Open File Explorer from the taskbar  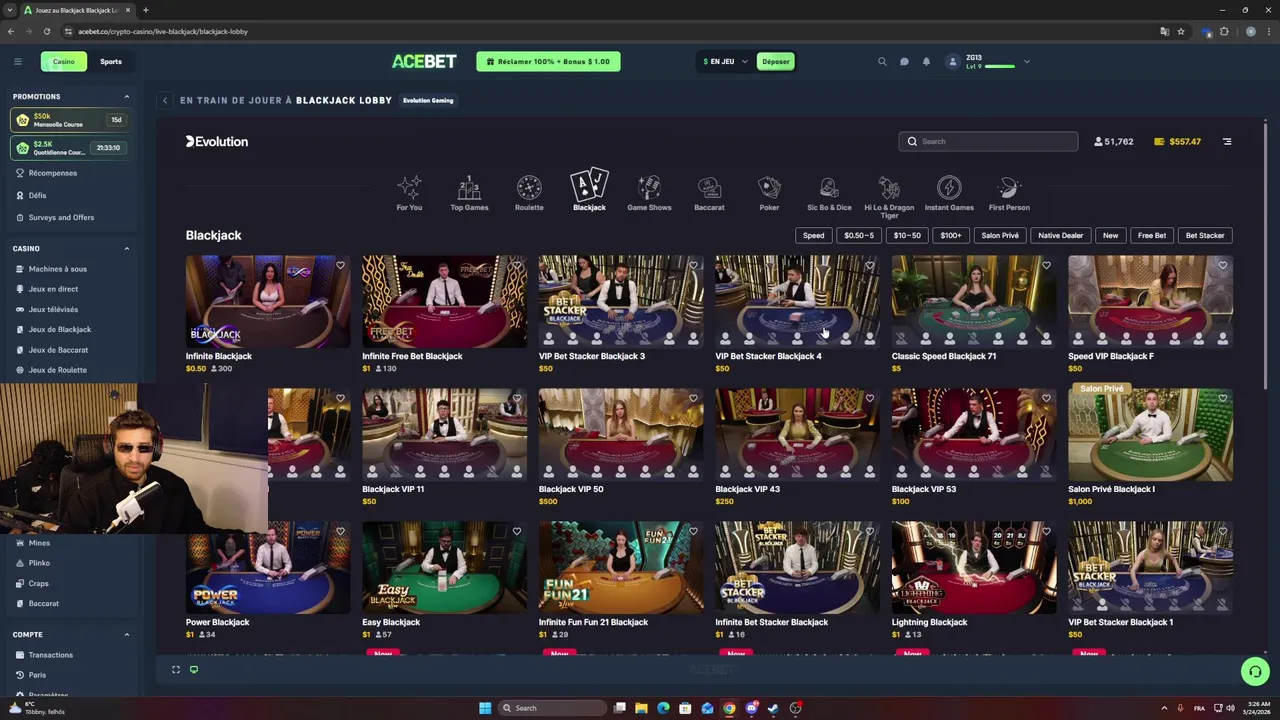click(641, 708)
